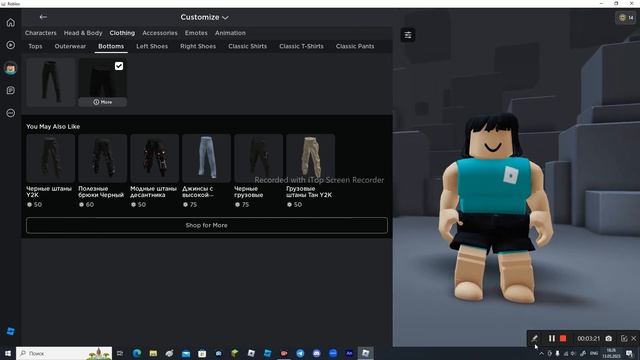This screenshot has height=360, width=640.
Task: Launch Microsoft Edge from taskbar
Action: tap(137, 353)
